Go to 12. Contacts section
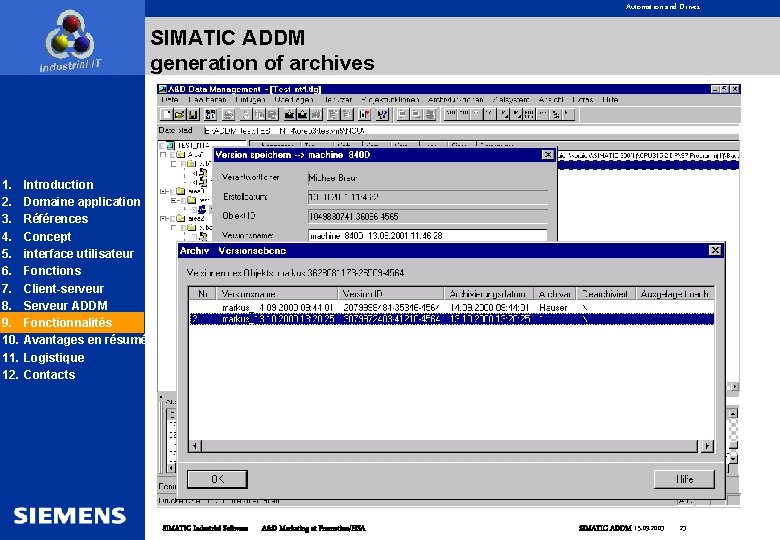Image resolution: width=780 pixels, height=540 pixels. click(x=39, y=375)
